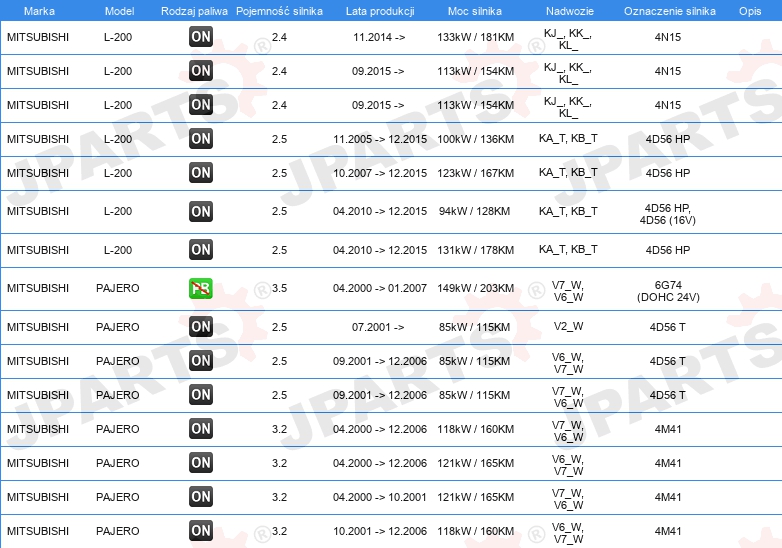The height and width of the screenshot is (548, 782).
Task: Click the 11.2005 -> 12.2015 date cell
Action: click(380, 139)
